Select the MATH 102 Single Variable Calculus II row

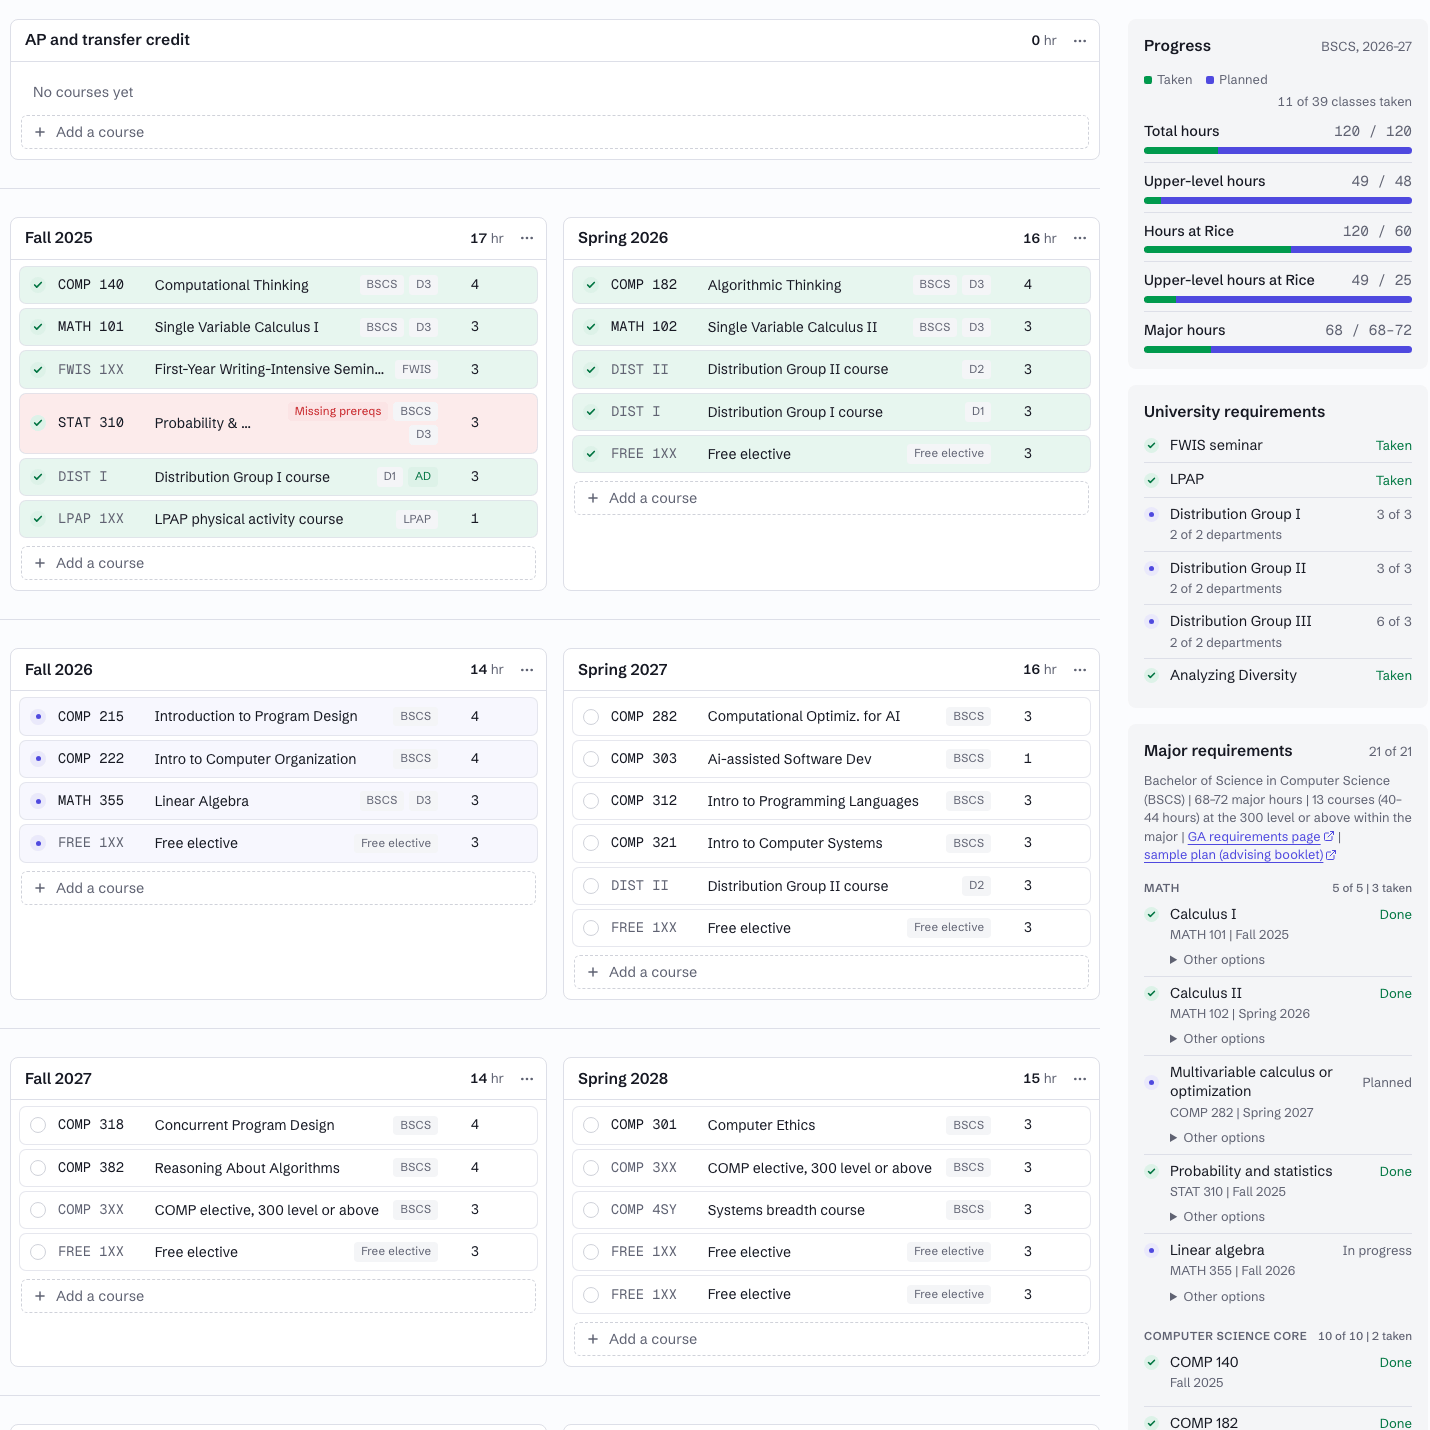coord(831,327)
